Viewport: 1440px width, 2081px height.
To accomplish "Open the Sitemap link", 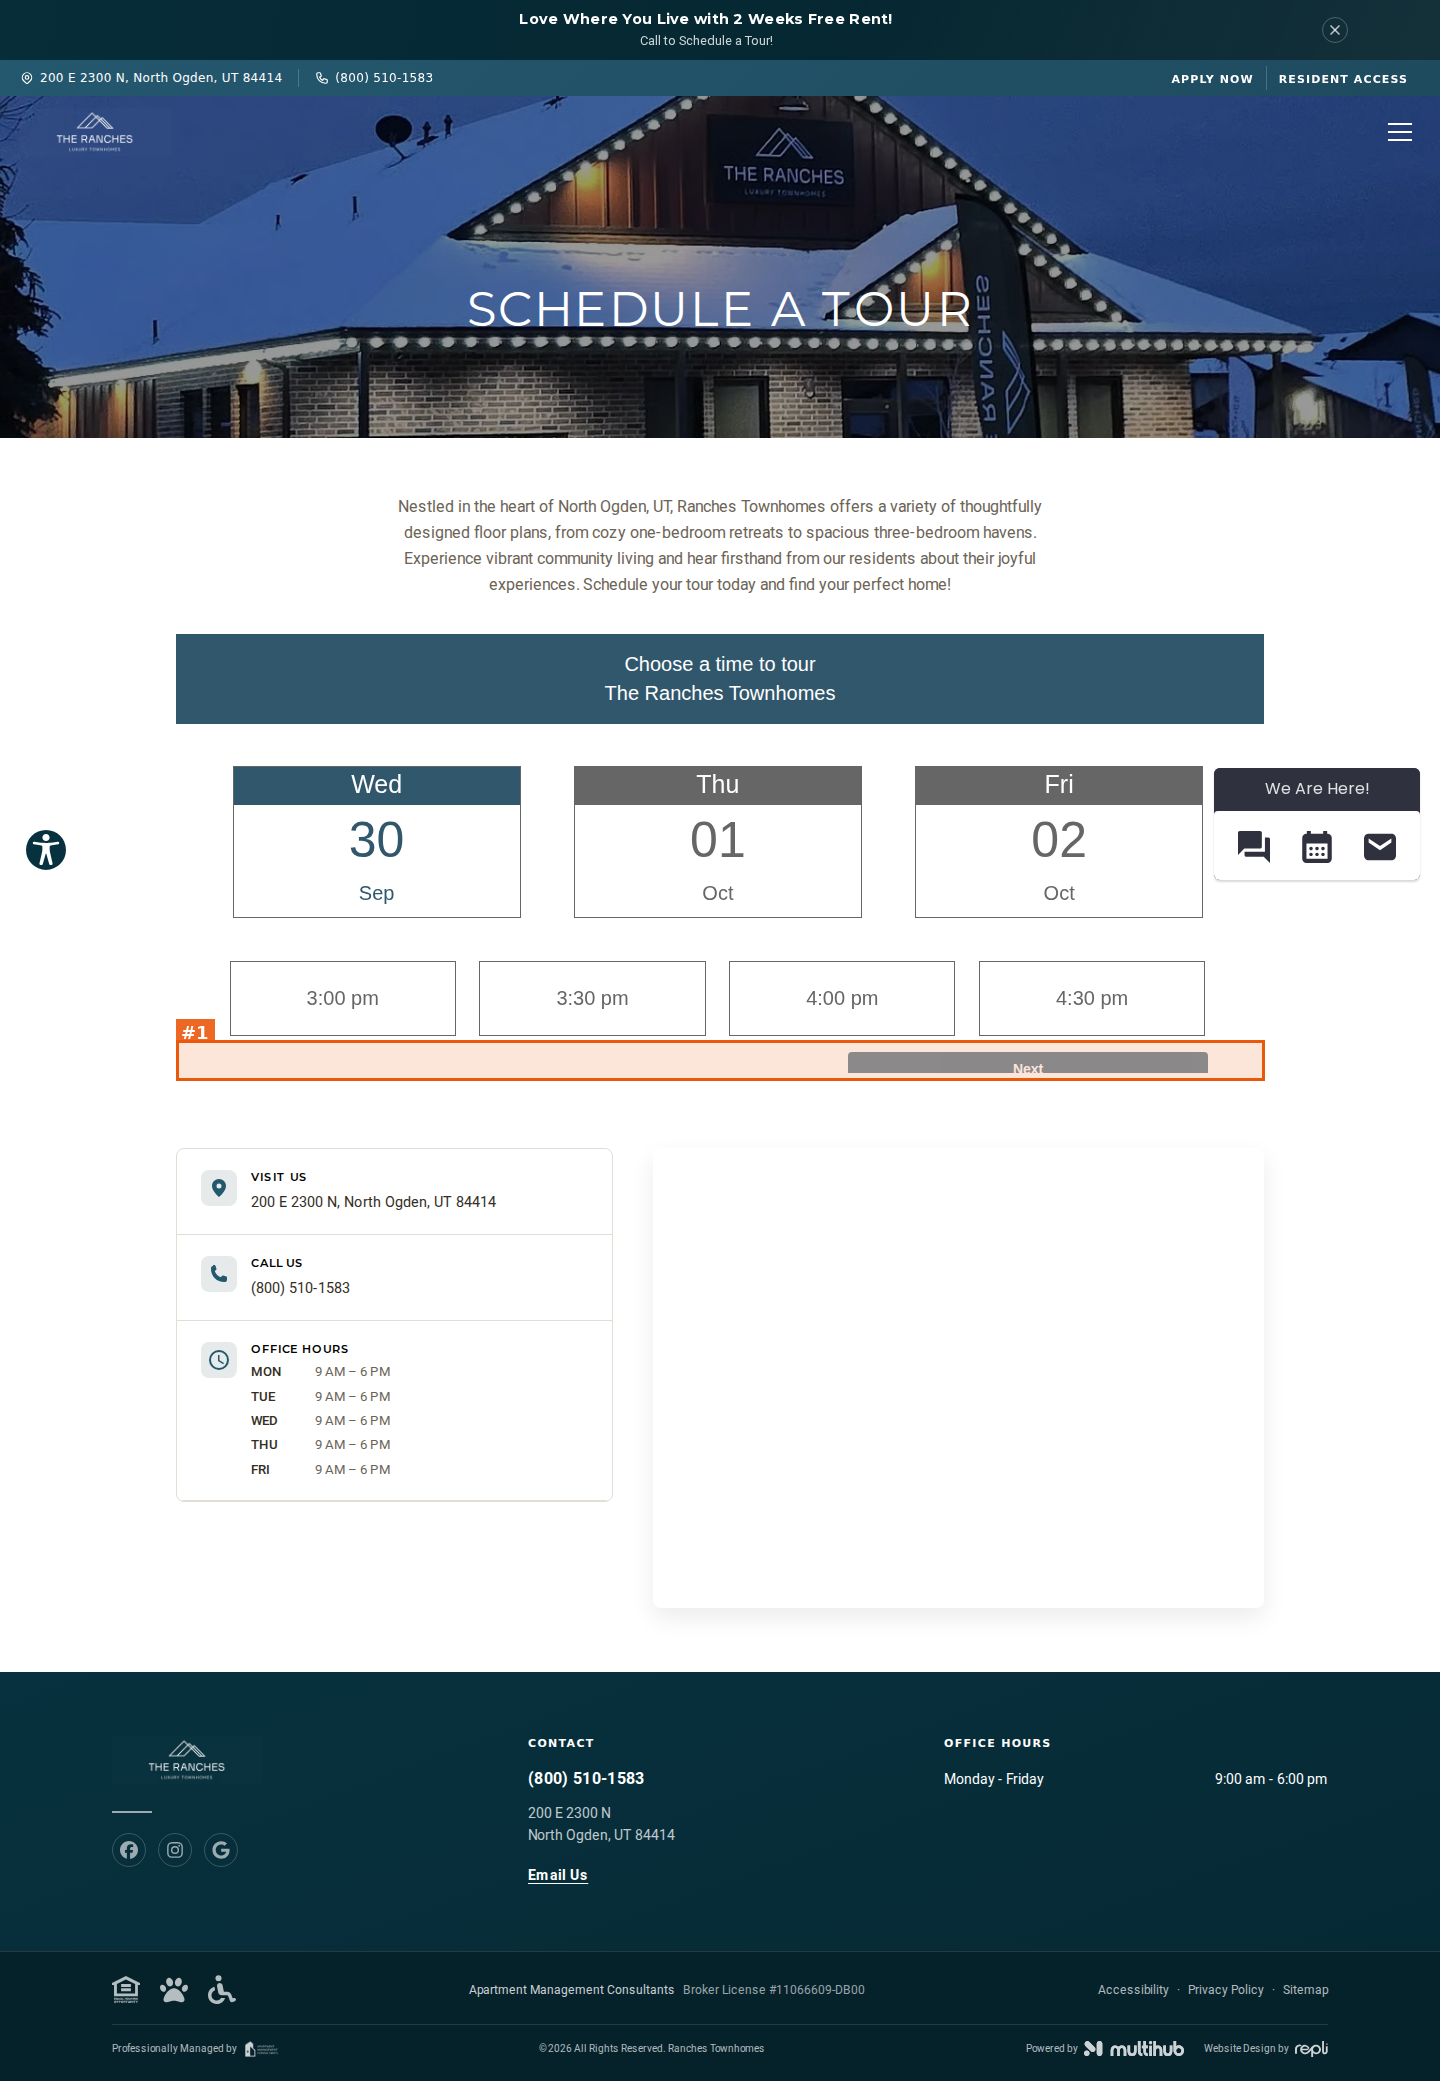I will 1306,1990.
